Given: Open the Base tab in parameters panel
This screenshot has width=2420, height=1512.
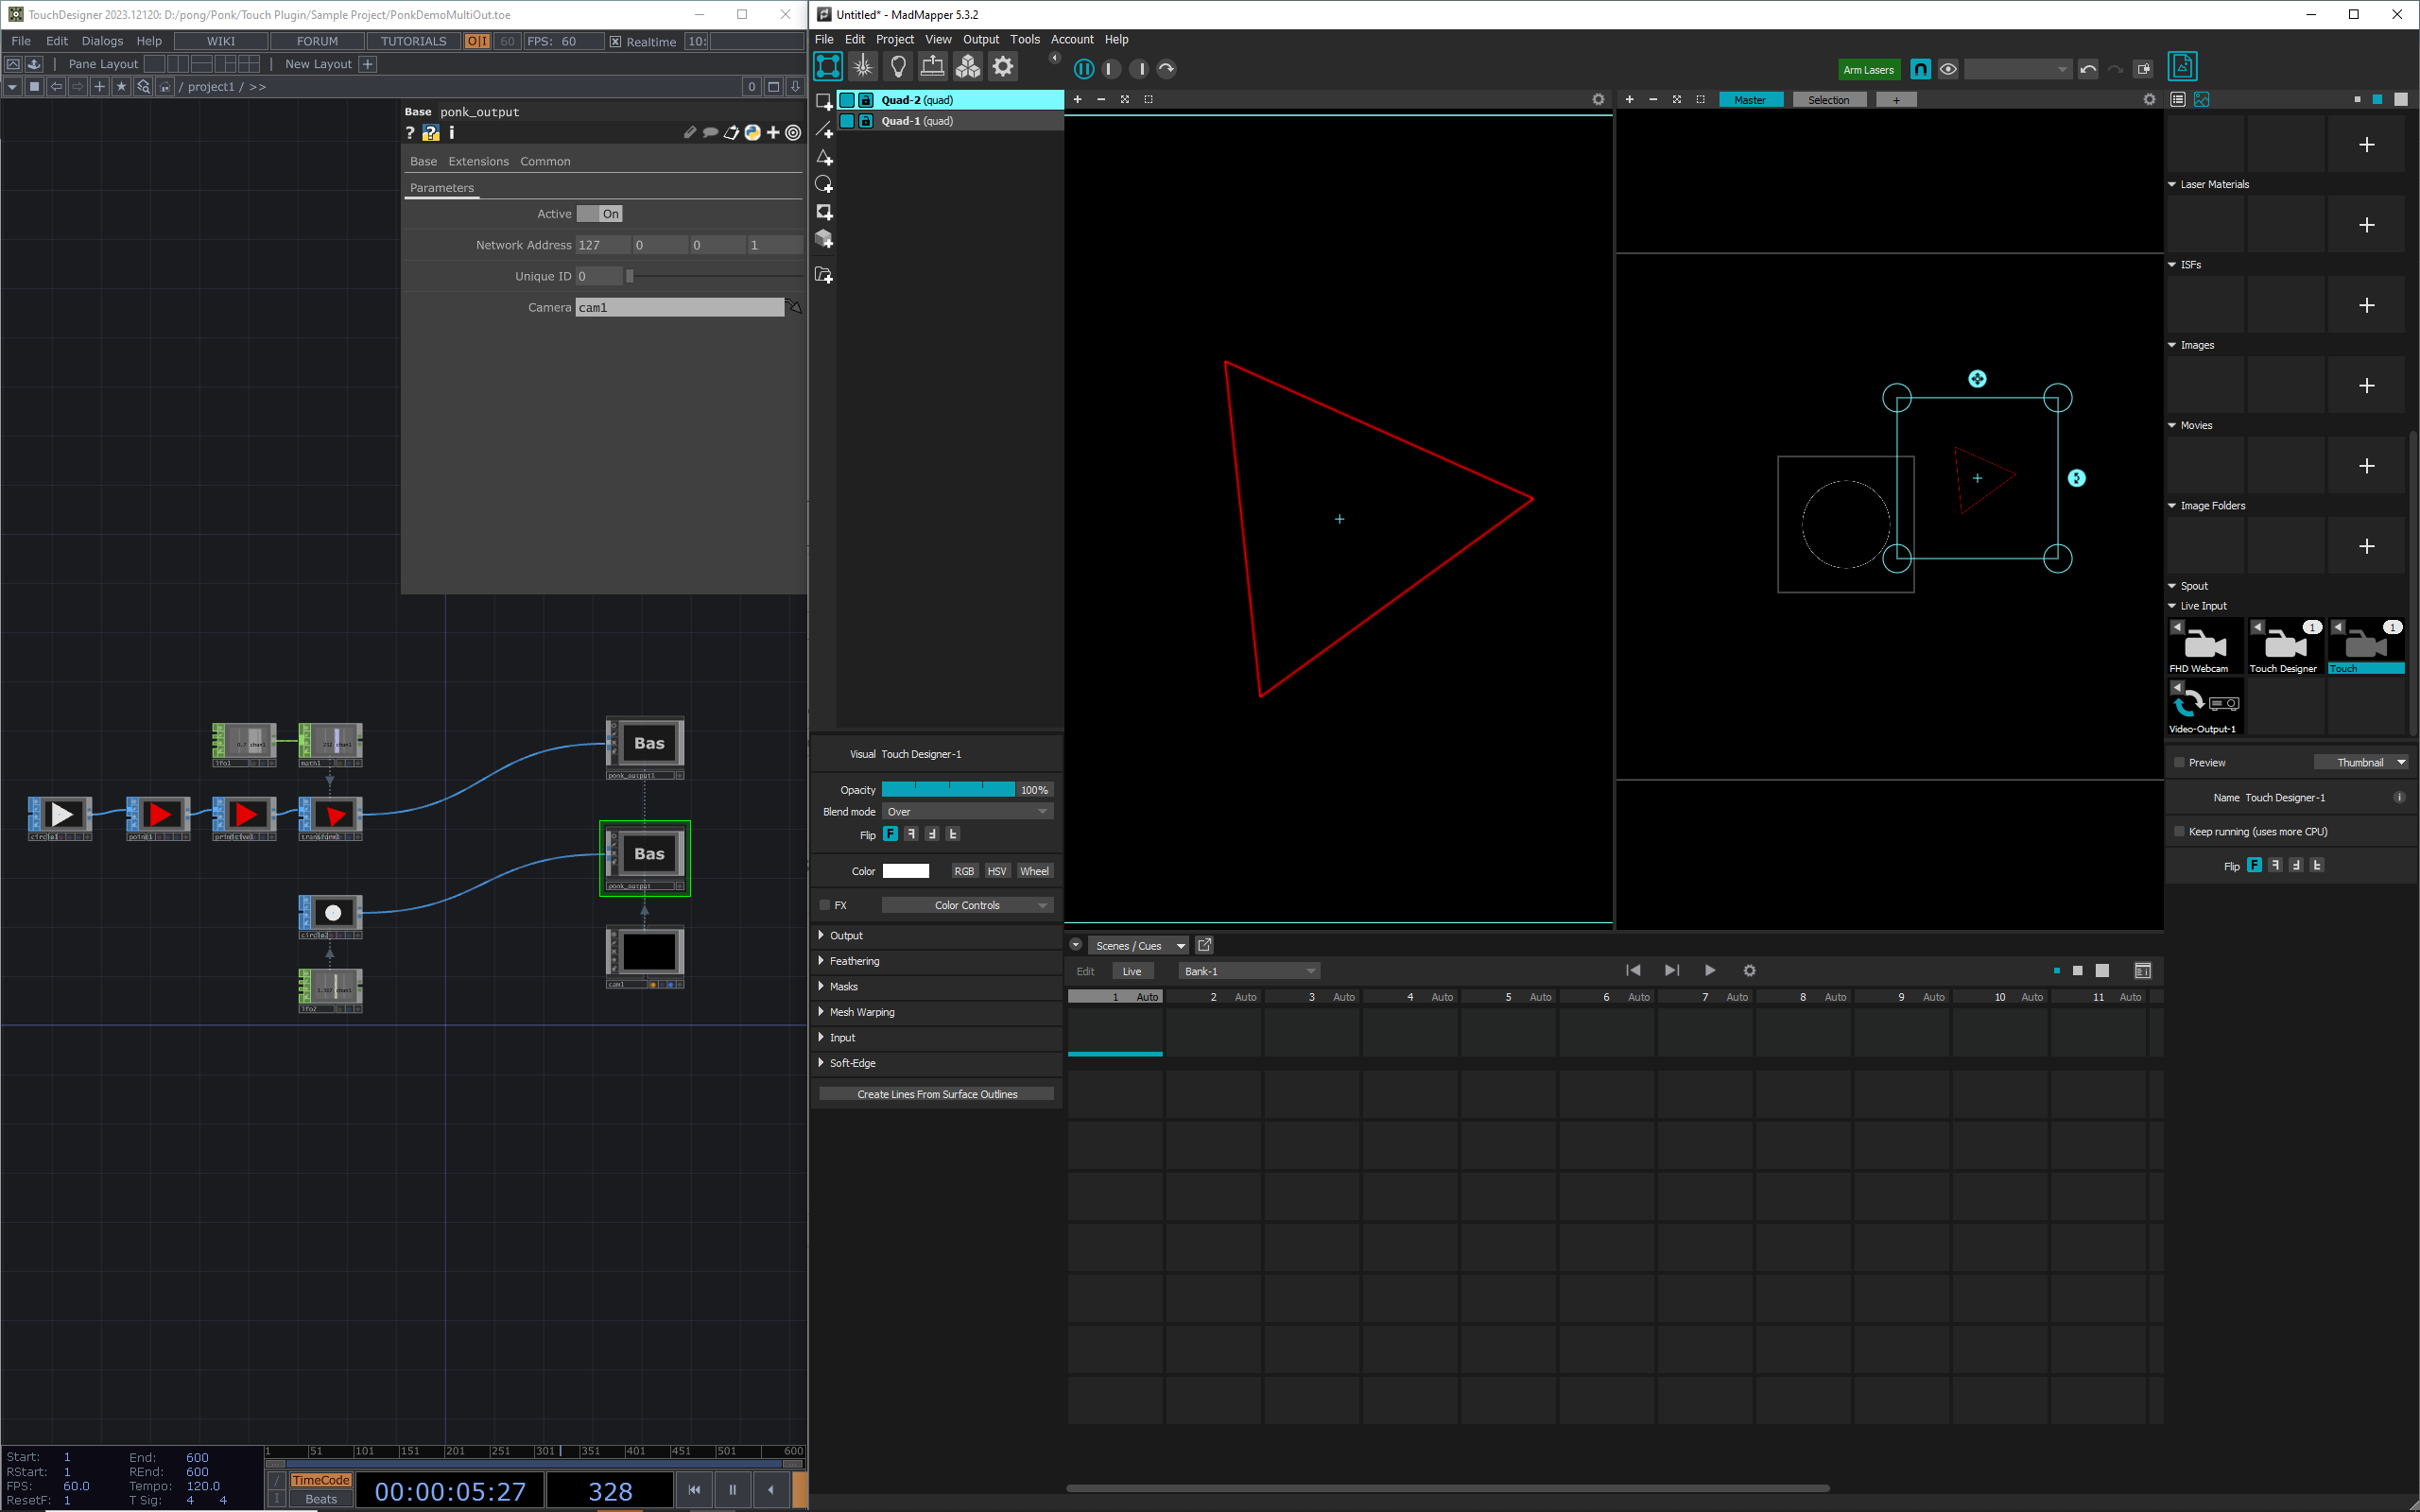Looking at the screenshot, I should tap(423, 161).
